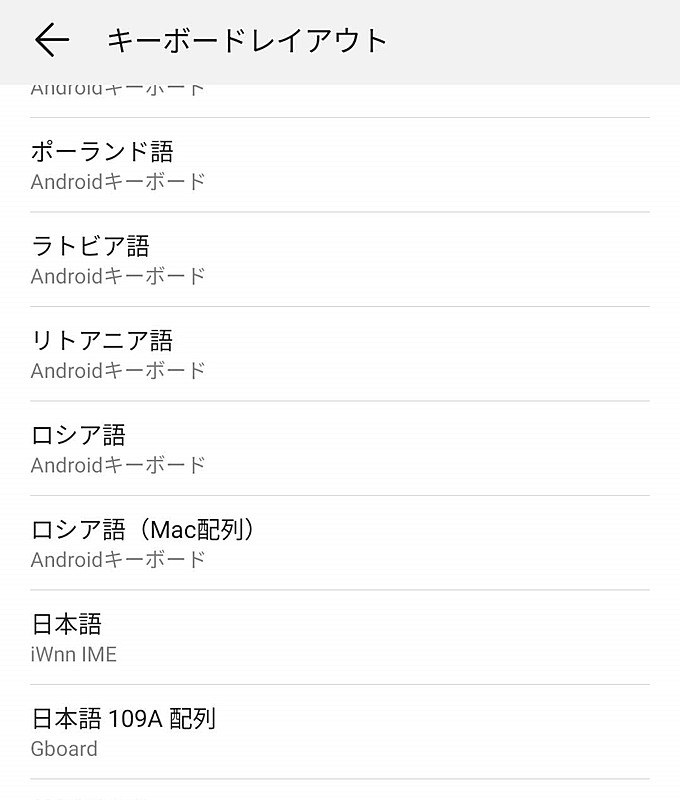Tap Androidキーボード subtitle under ロシア語（Mac配列）
The height and width of the screenshot is (800, 680).
coord(118,558)
